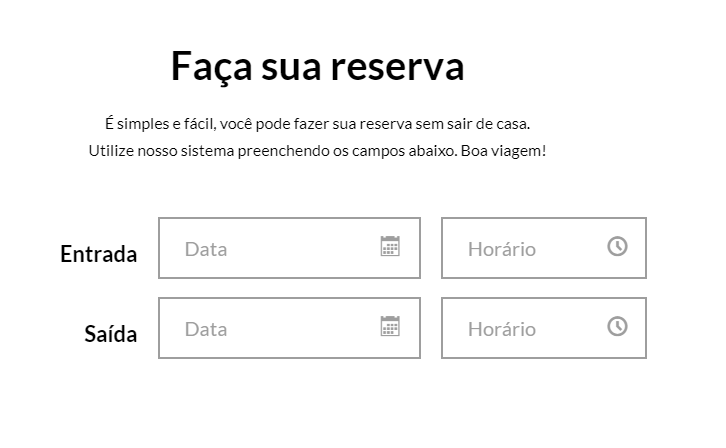Select the "Horário" placeholder in Saída row
Image resolution: width=726 pixels, height=448 pixels.
click(502, 329)
